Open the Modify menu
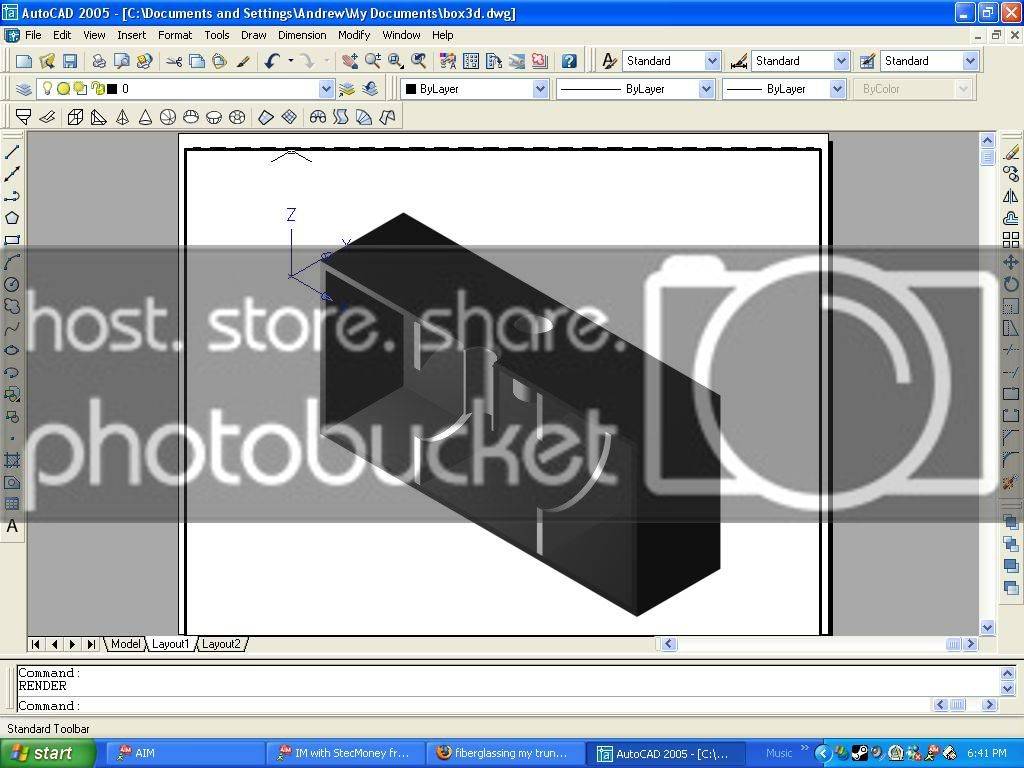Image resolution: width=1024 pixels, height=768 pixels. (354, 35)
